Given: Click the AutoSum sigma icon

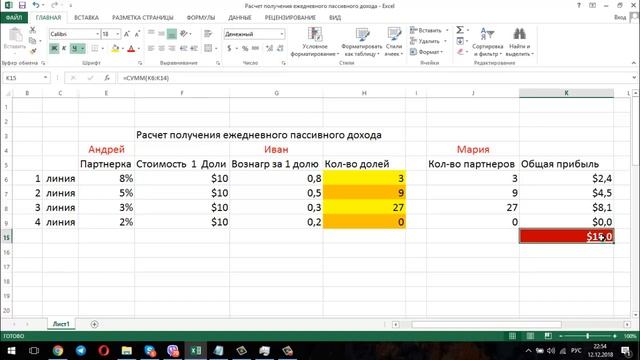Looking at the screenshot, I should (460, 30).
